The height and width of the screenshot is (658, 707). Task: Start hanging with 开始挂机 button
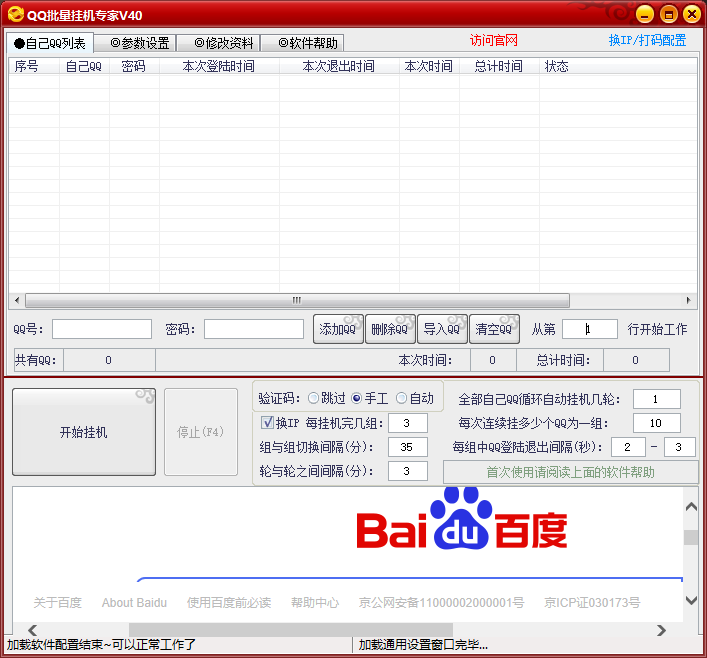84,432
